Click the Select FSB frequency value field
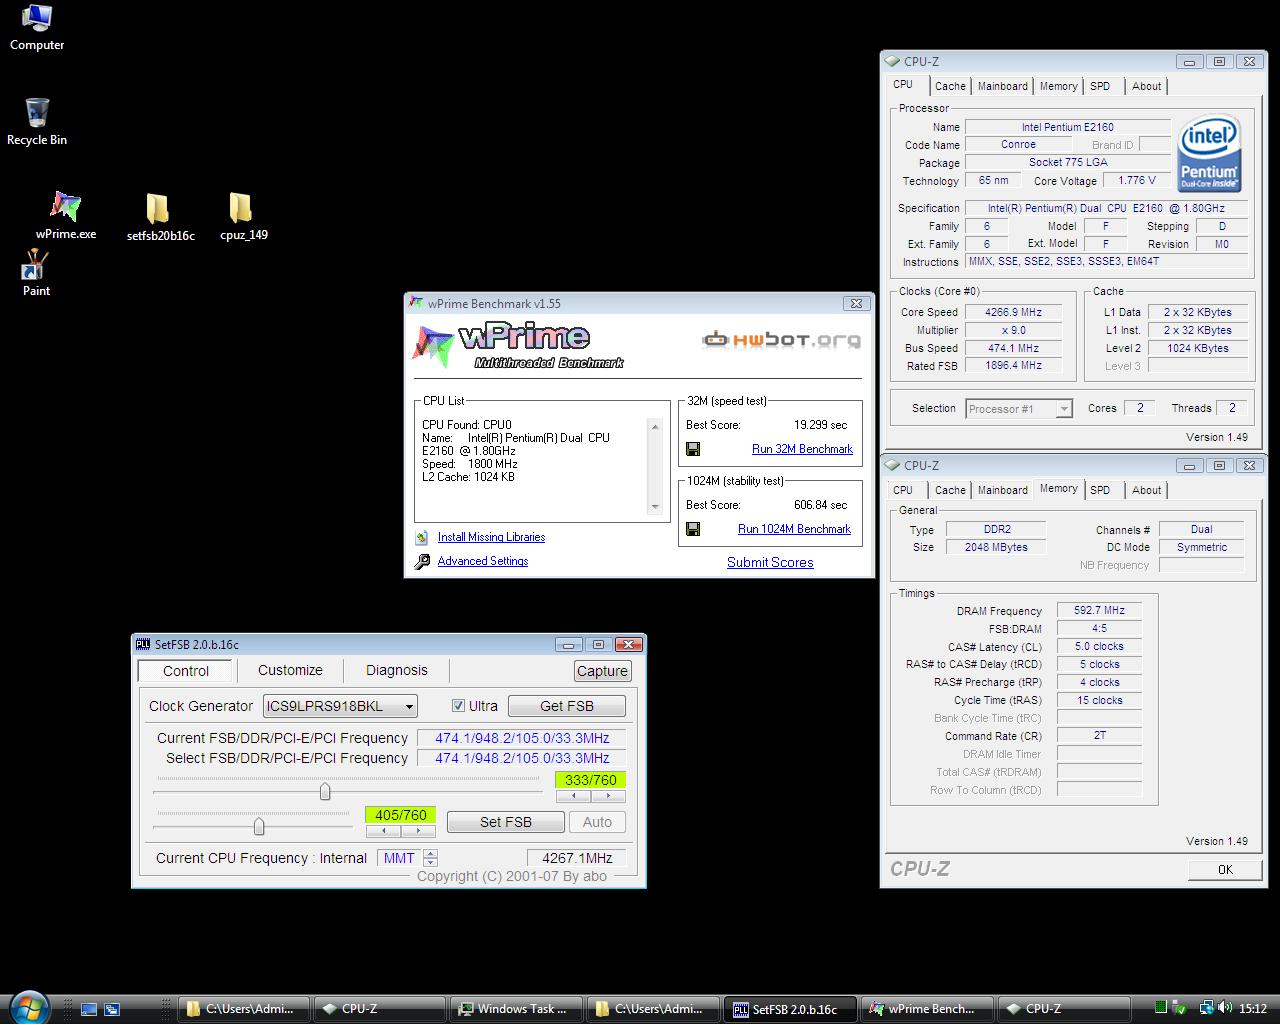Screen dimensions: 1280x1024 pos(522,758)
